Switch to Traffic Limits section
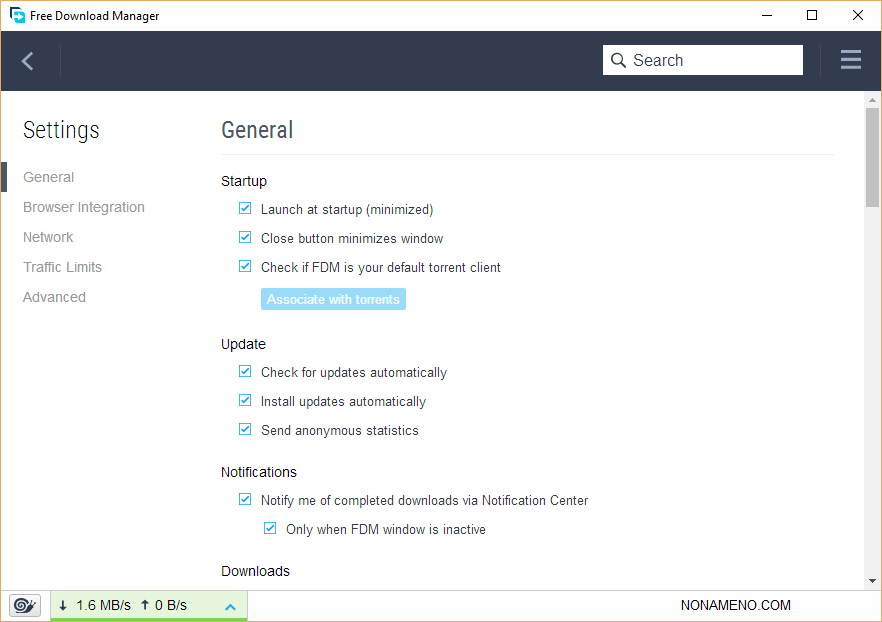This screenshot has height=622, width=882. click(63, 267)
